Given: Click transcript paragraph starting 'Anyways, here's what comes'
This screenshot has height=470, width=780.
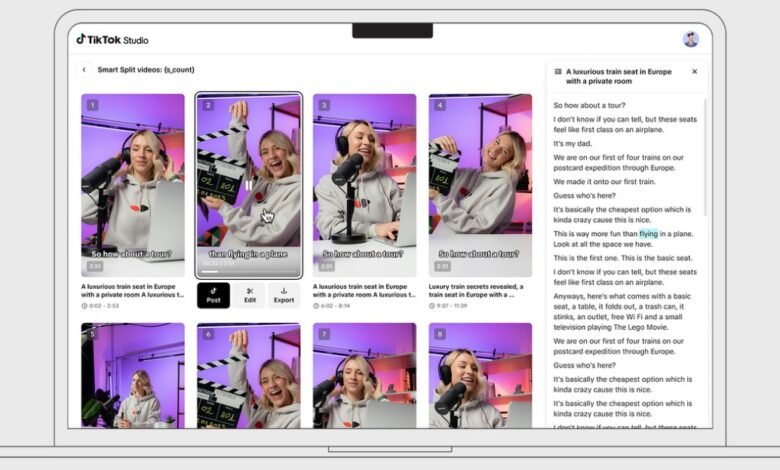Looking at the screenshot, I should click(x=622, y=312).
